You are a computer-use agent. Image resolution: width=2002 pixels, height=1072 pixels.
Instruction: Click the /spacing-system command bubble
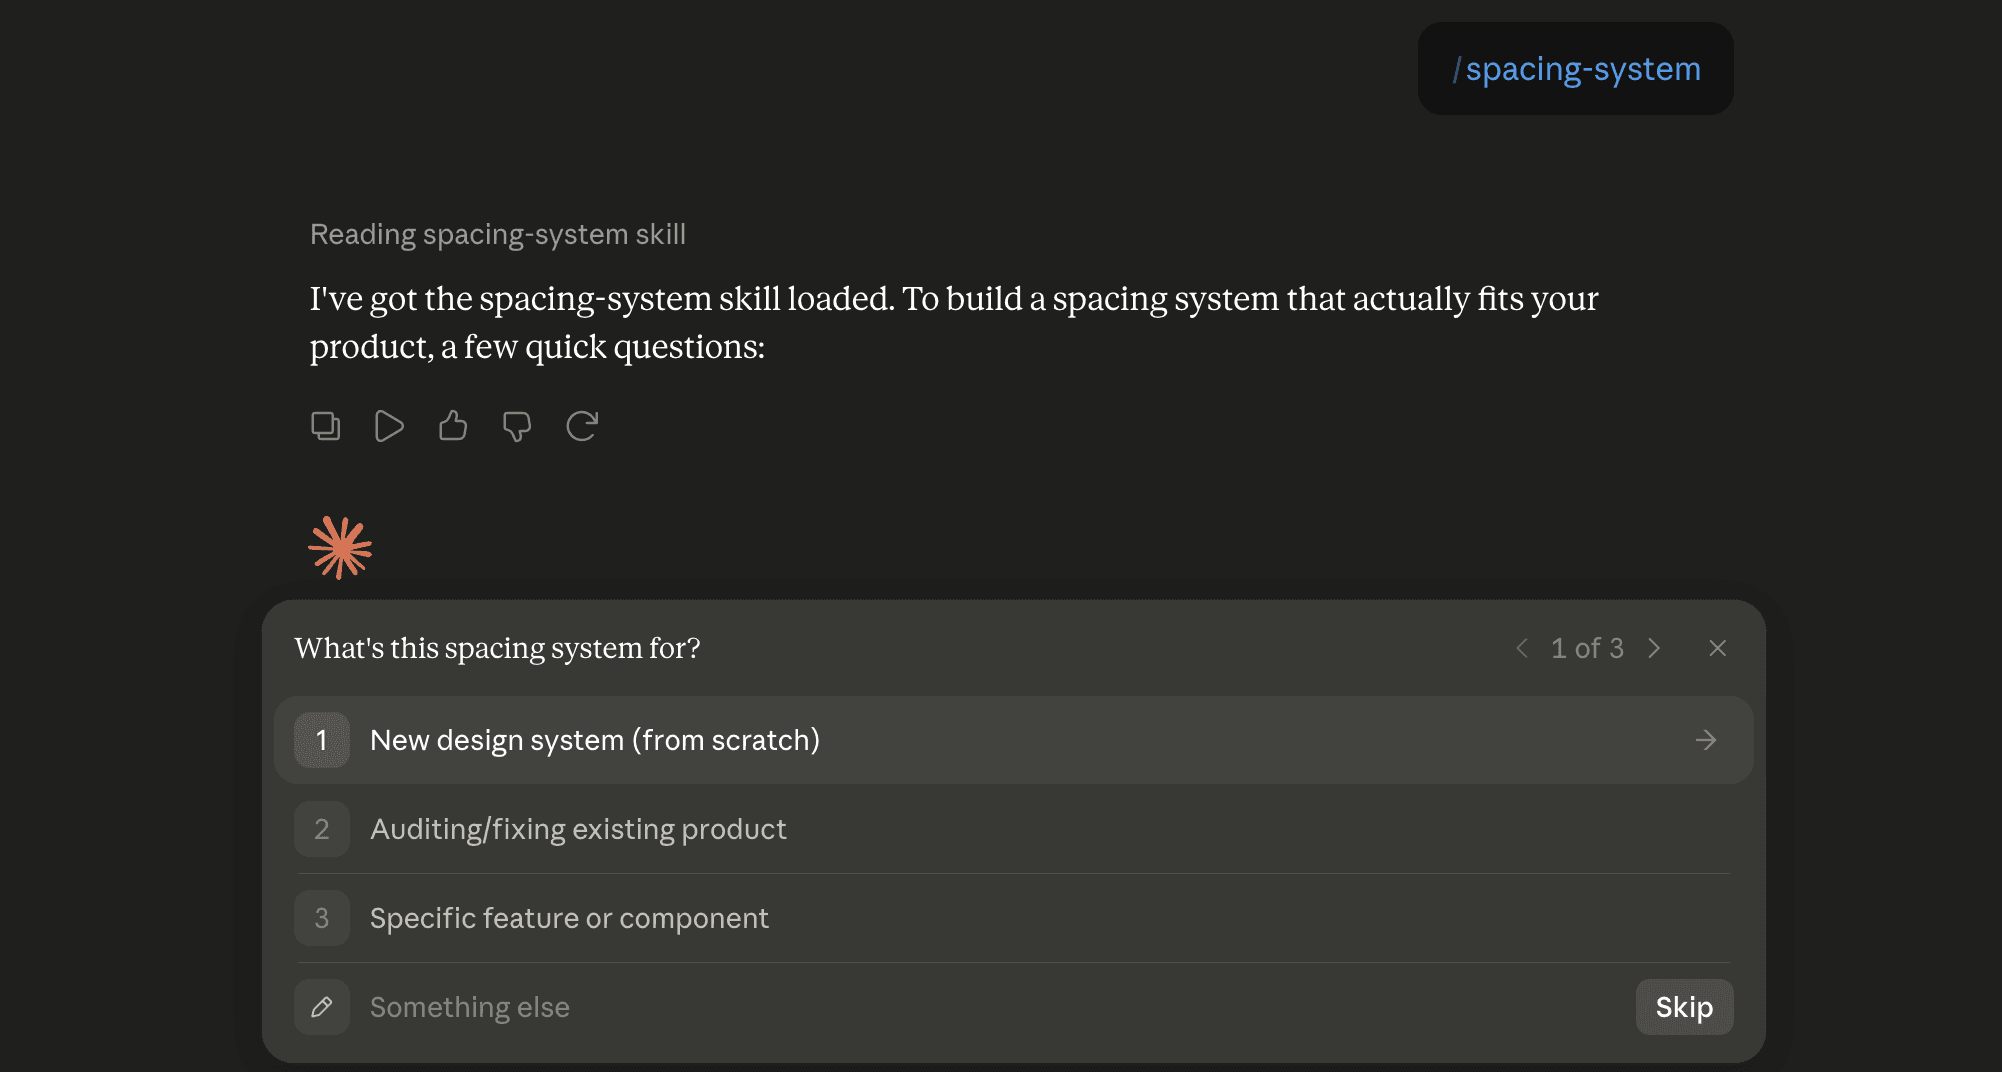(x=1575, y=69)
